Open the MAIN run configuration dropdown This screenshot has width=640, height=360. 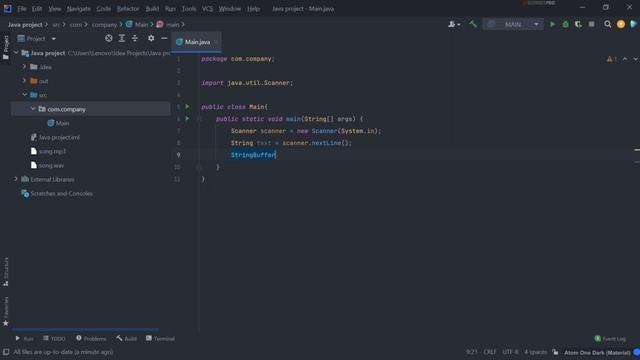pos(513,24)
